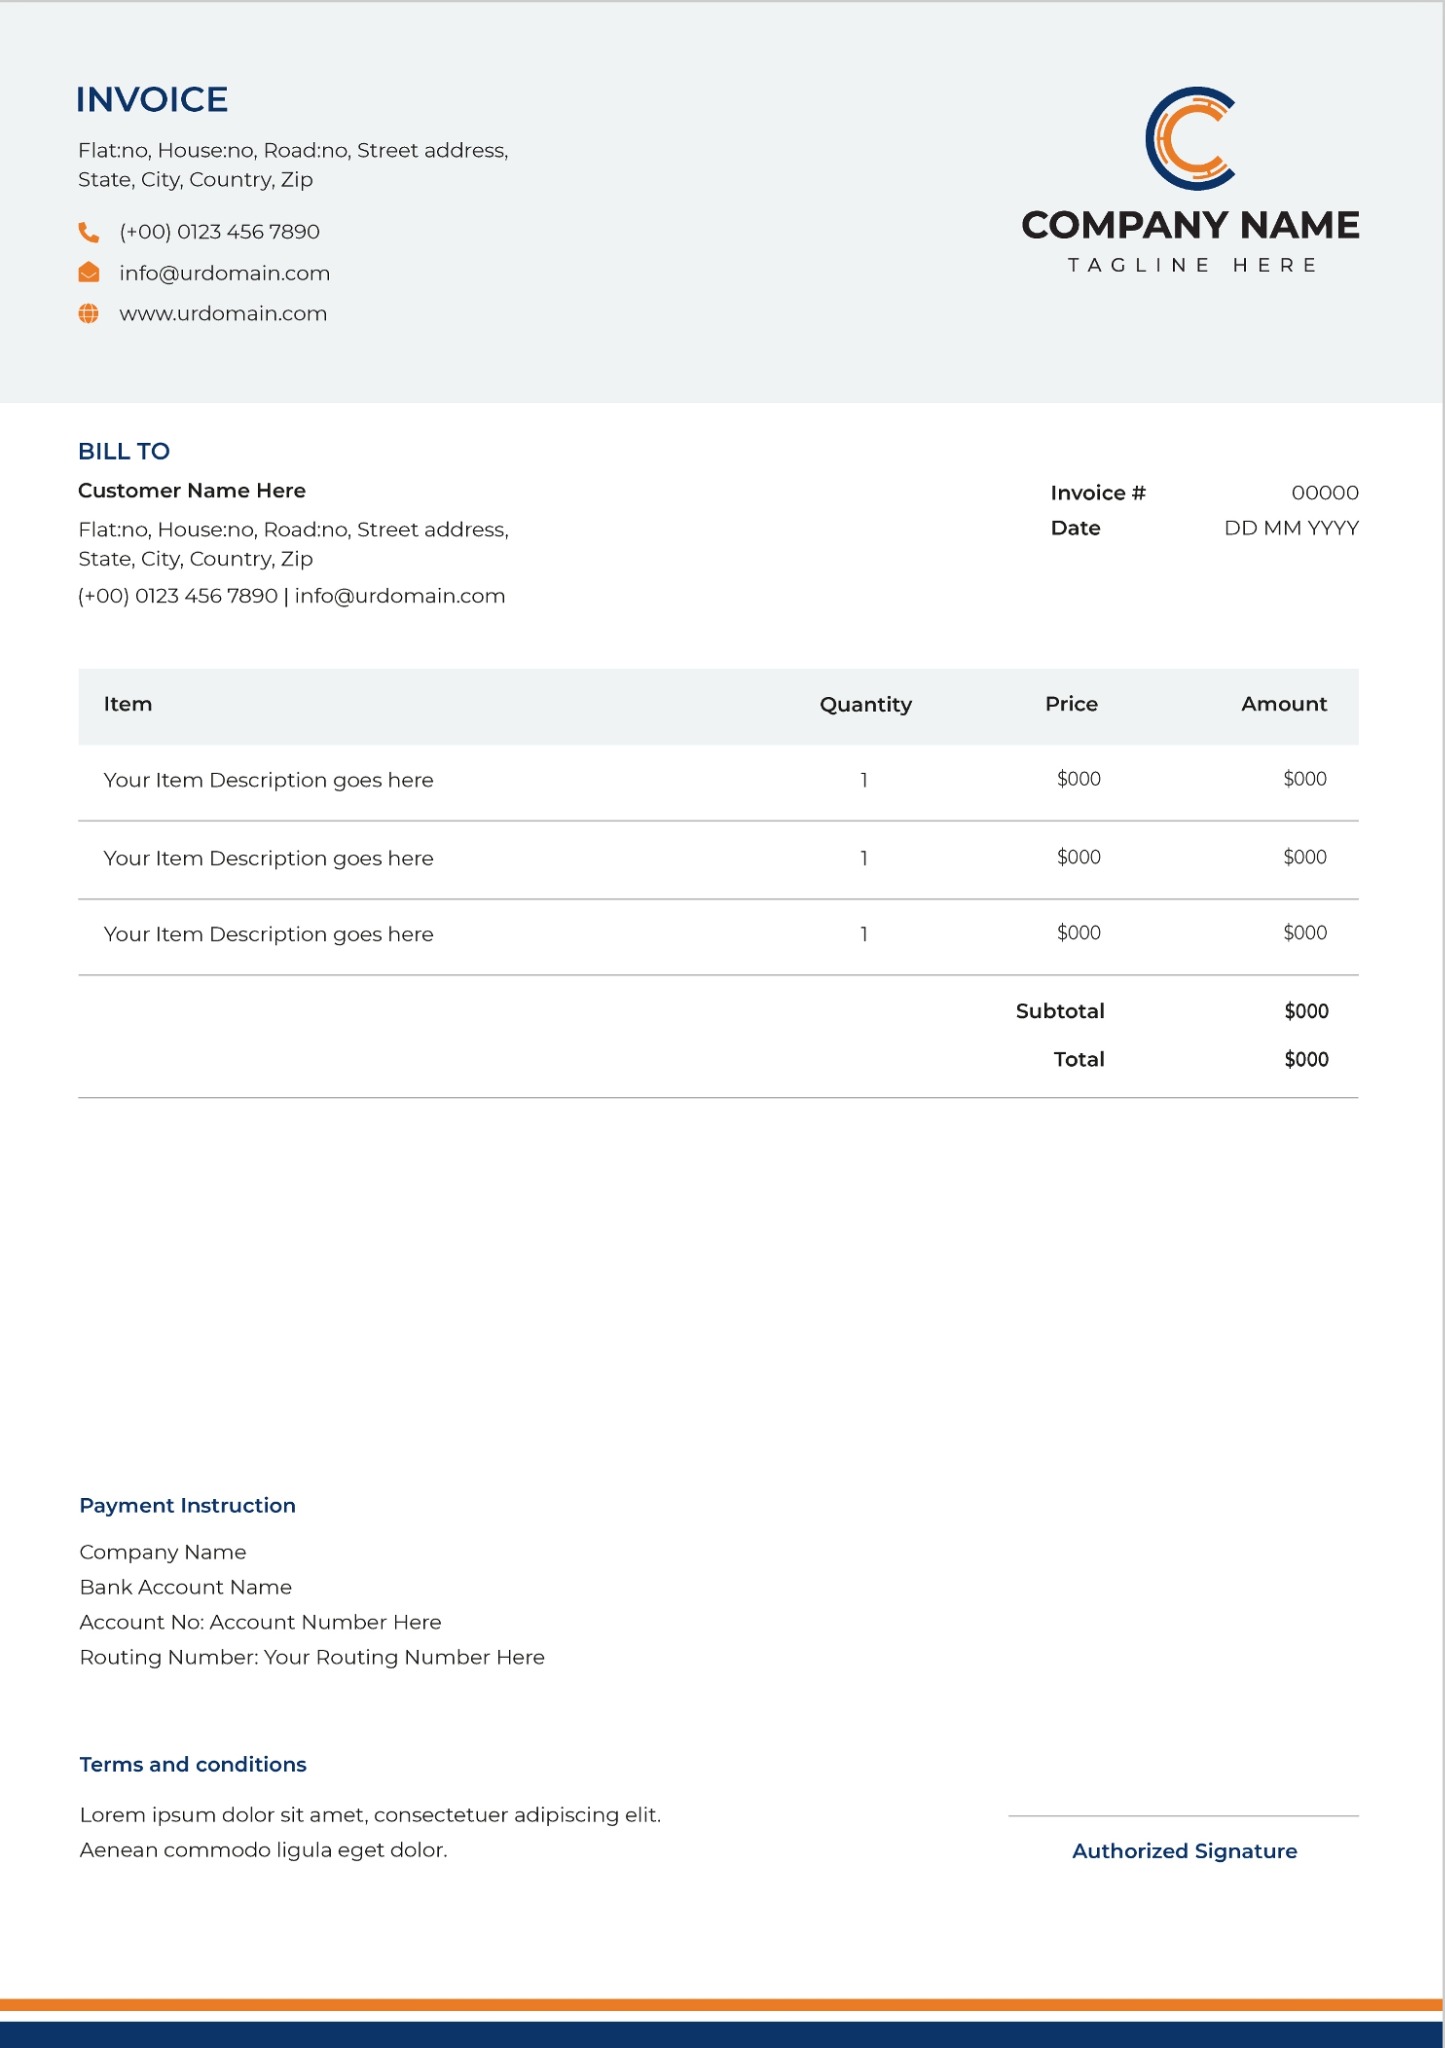Click the orange phone icon
The width and height of the screenshot is (1445, 2048).
[89, 232]
